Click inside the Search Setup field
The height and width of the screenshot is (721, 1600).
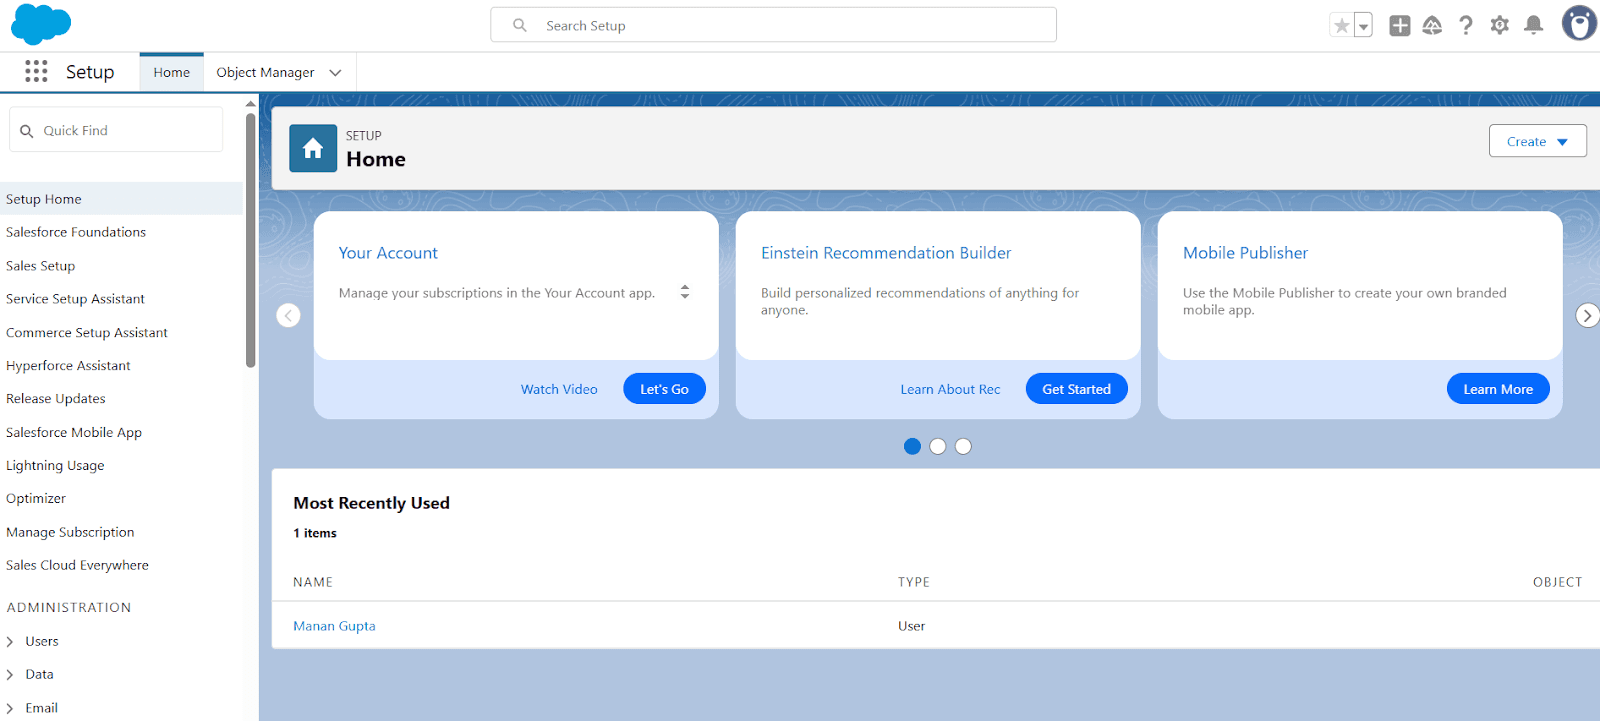[x=773, y=25]
